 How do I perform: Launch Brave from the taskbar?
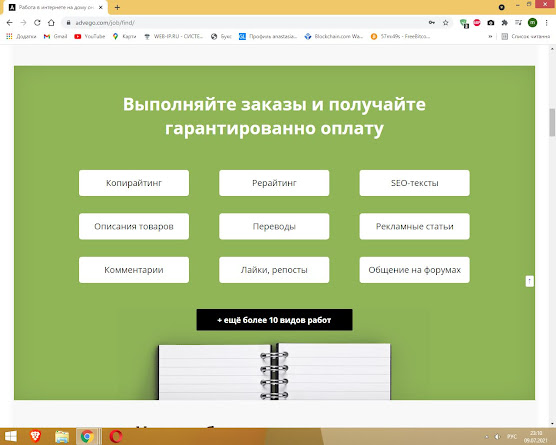click(x=35, y=436)
